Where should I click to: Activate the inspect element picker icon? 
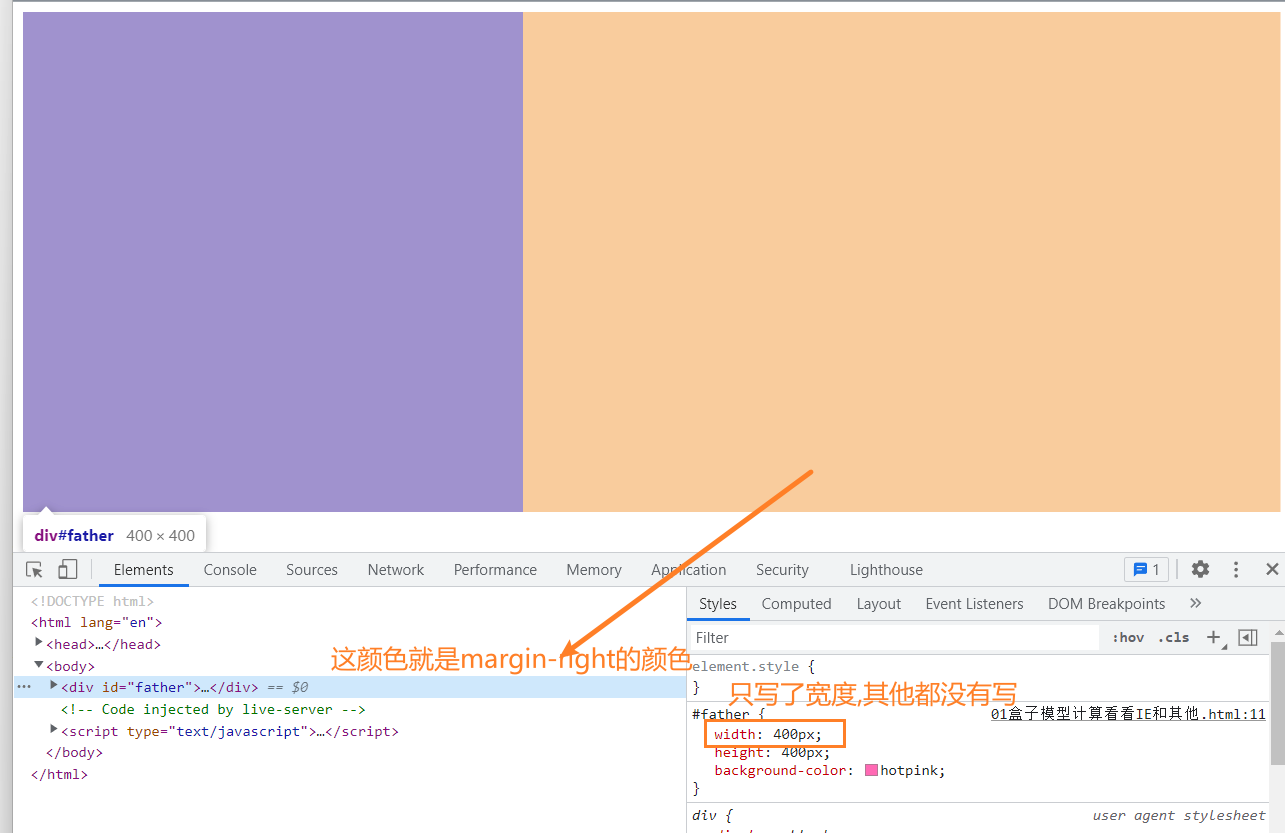tap(35, 570)
